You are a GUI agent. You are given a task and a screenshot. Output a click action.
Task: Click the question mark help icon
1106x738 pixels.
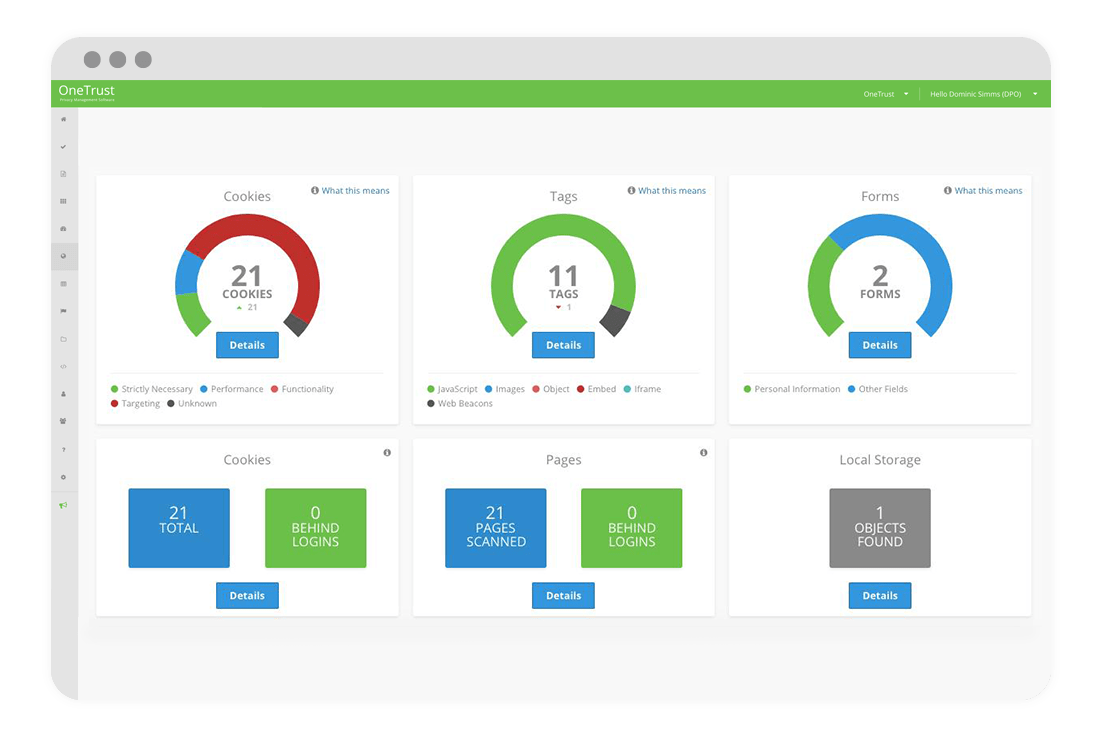63,449
